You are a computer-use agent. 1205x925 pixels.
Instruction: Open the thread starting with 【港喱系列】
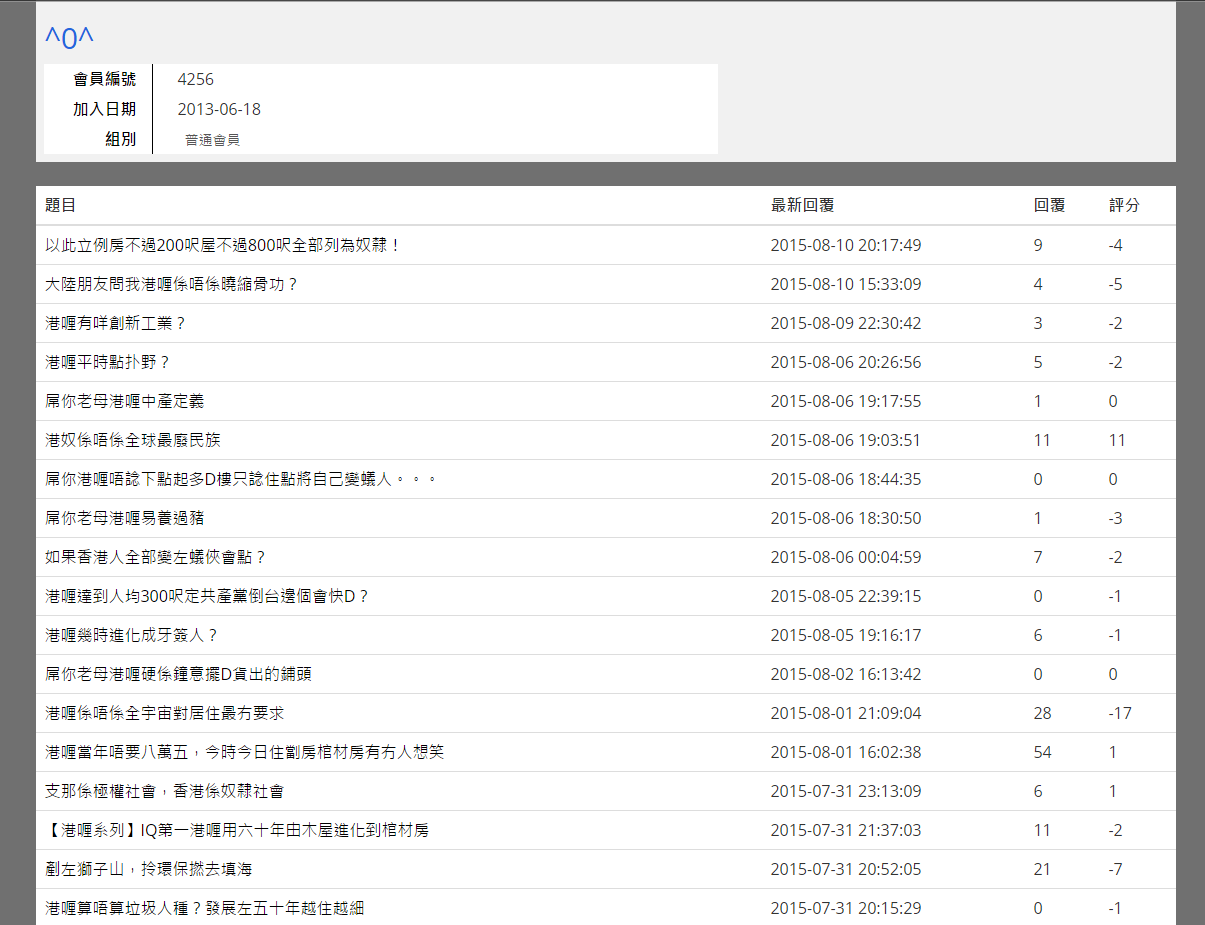(x=237, y=830)
